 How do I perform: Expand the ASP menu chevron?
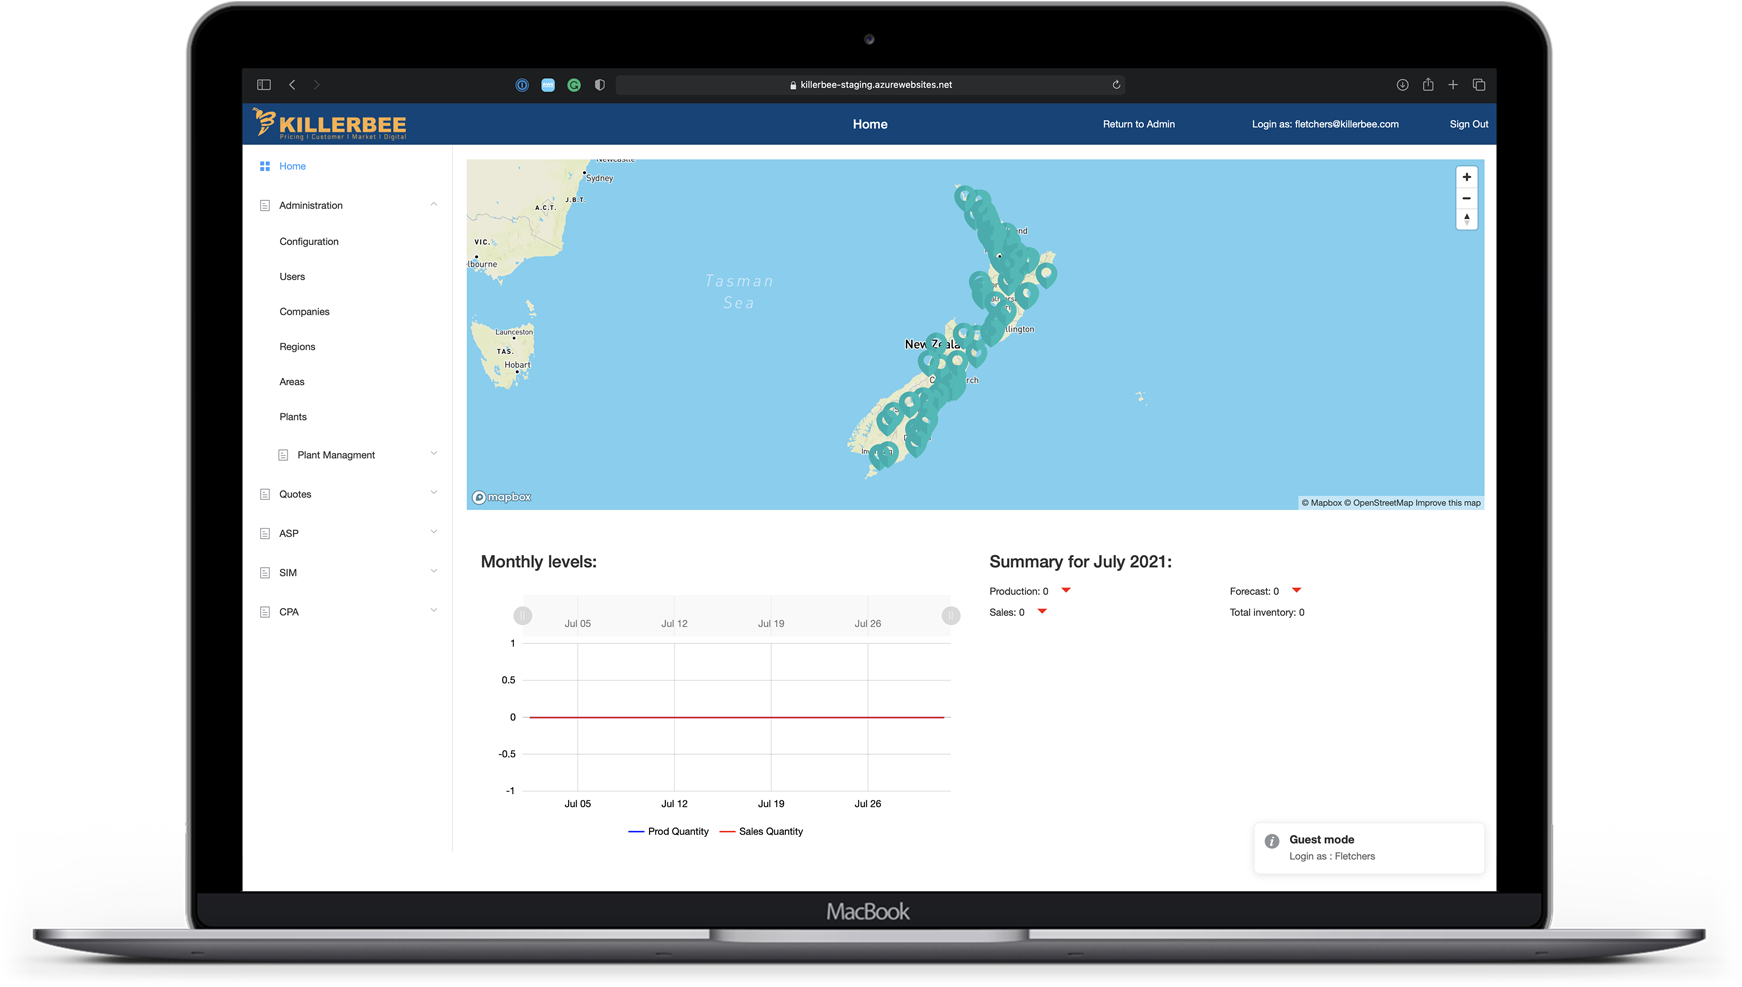click(x=434, y=532)
